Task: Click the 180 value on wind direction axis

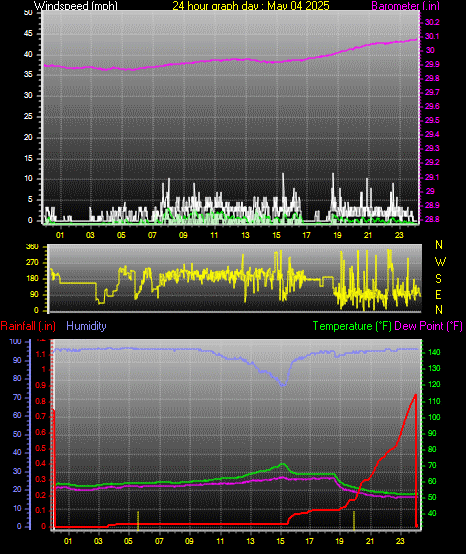Action: coord(32,278)
